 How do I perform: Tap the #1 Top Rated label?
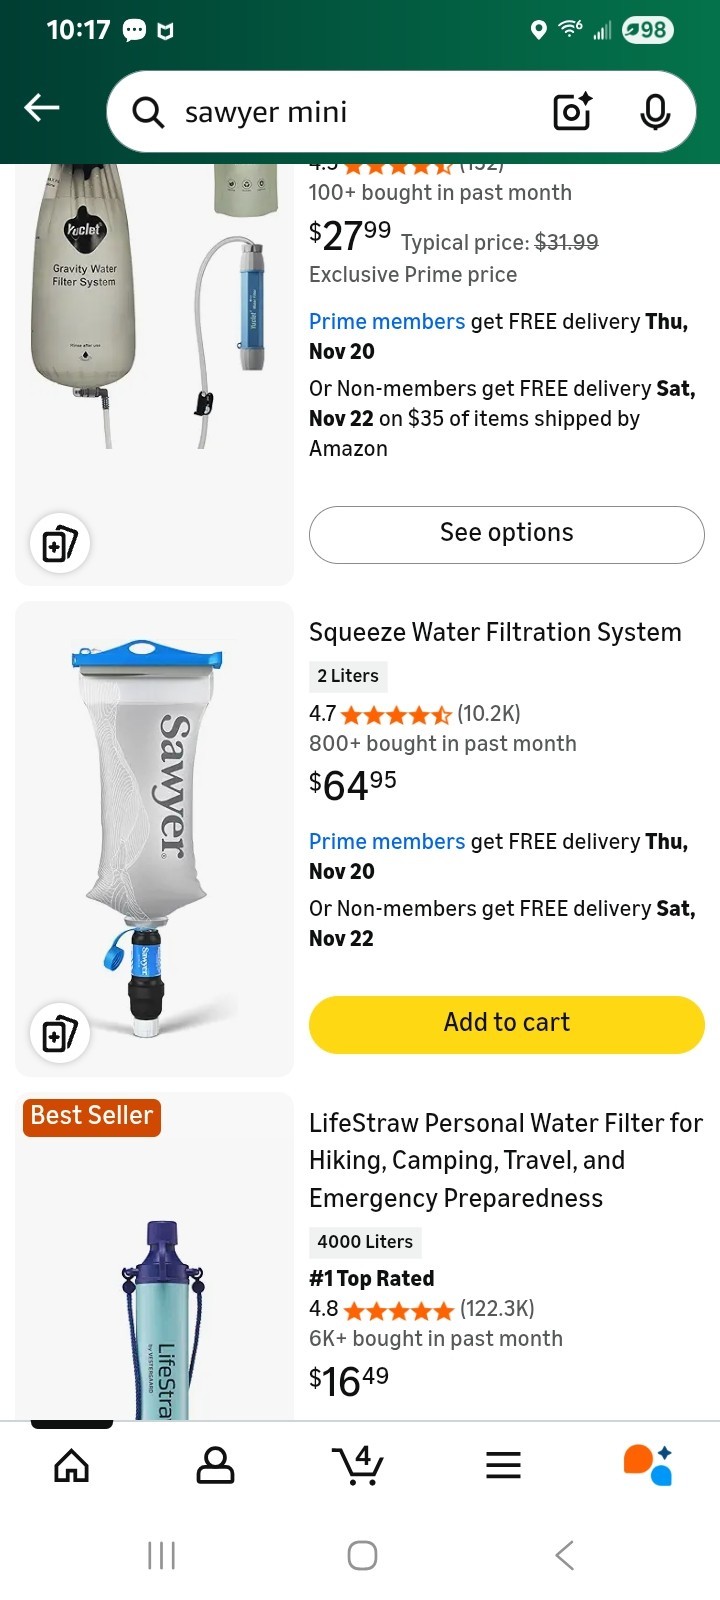[371, 1278]
